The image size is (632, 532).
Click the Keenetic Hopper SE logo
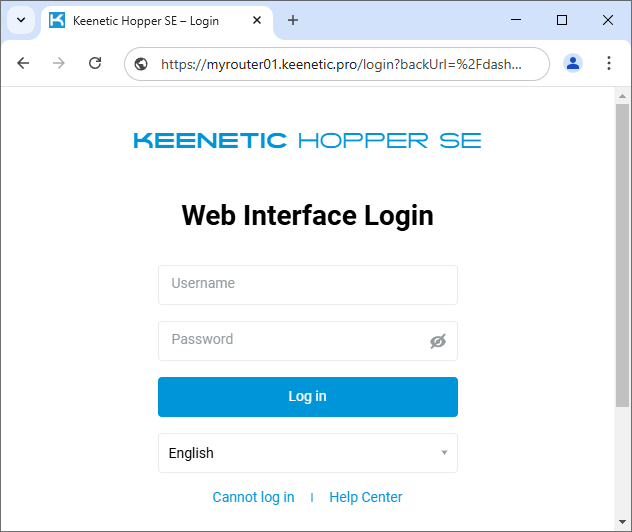tap(307, 141)
